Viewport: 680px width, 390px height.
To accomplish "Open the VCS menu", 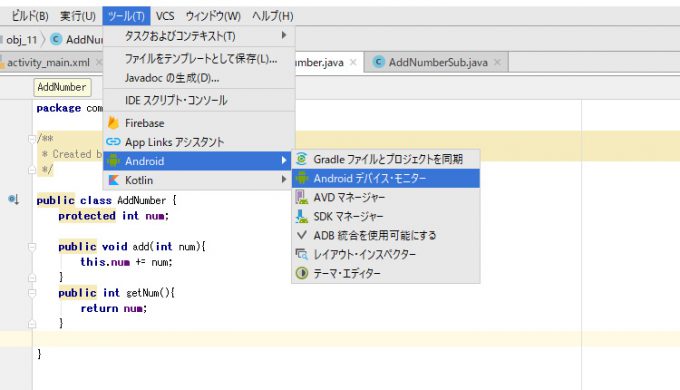I will tap(165, 16).
